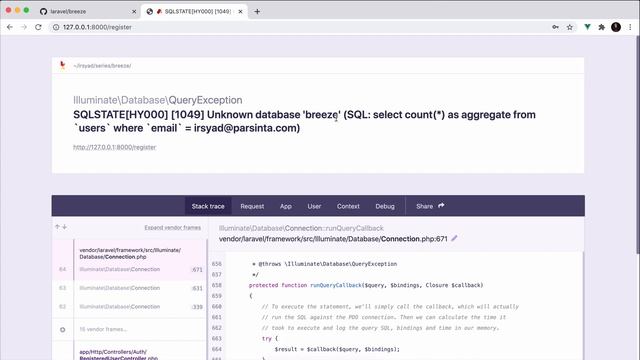Switch to the App tab
This screenshot has width=640, height=360.
[x=286, y=206]
